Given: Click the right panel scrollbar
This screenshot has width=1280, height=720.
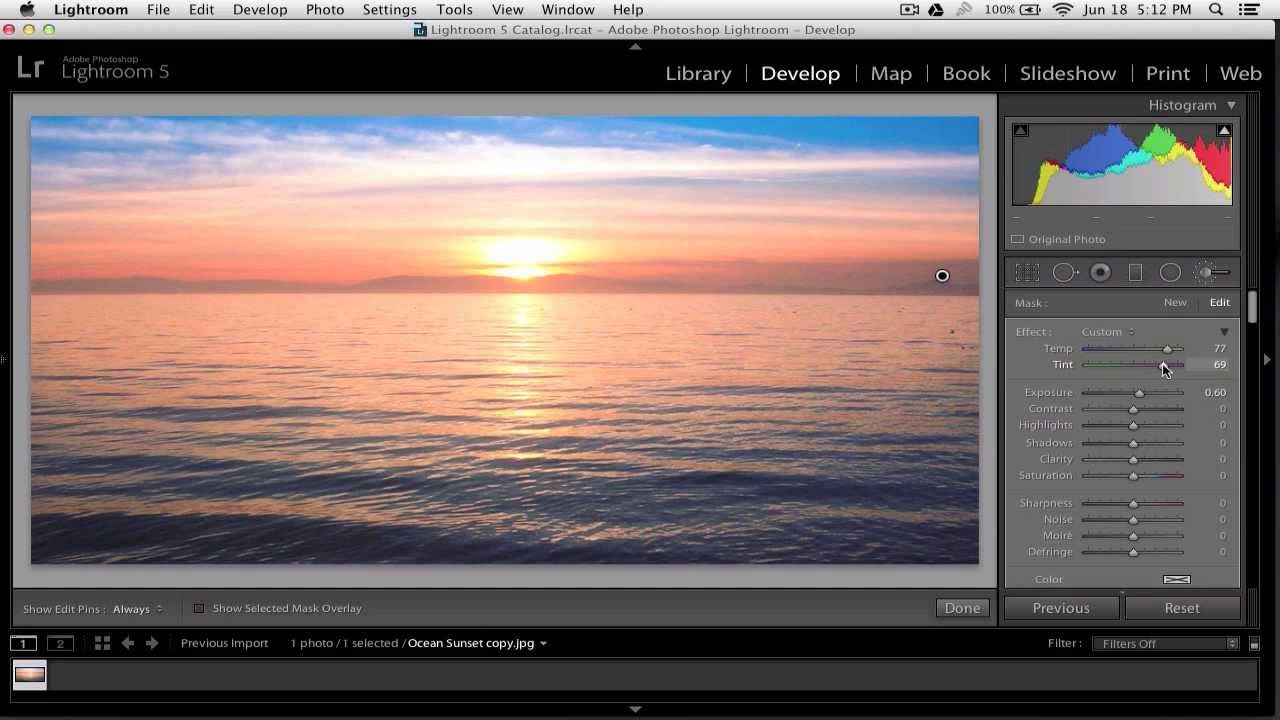Looking at the screenshot, I should (x=1252, y=307).
